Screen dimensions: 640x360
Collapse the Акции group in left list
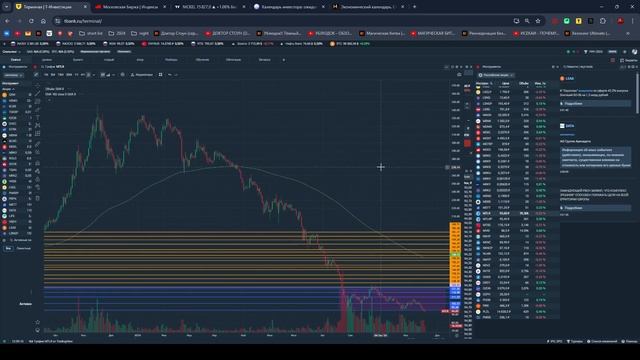8,89
